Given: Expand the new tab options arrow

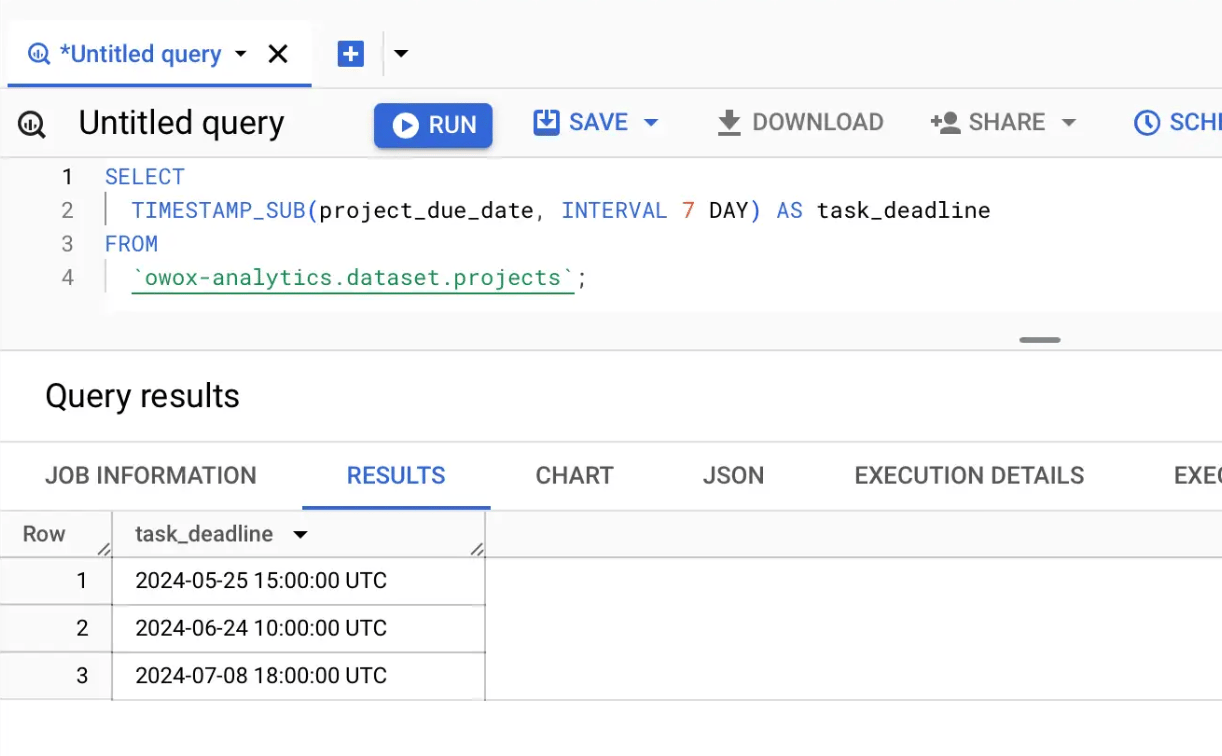Looking at the screenshot, I should tap(401, 54).
